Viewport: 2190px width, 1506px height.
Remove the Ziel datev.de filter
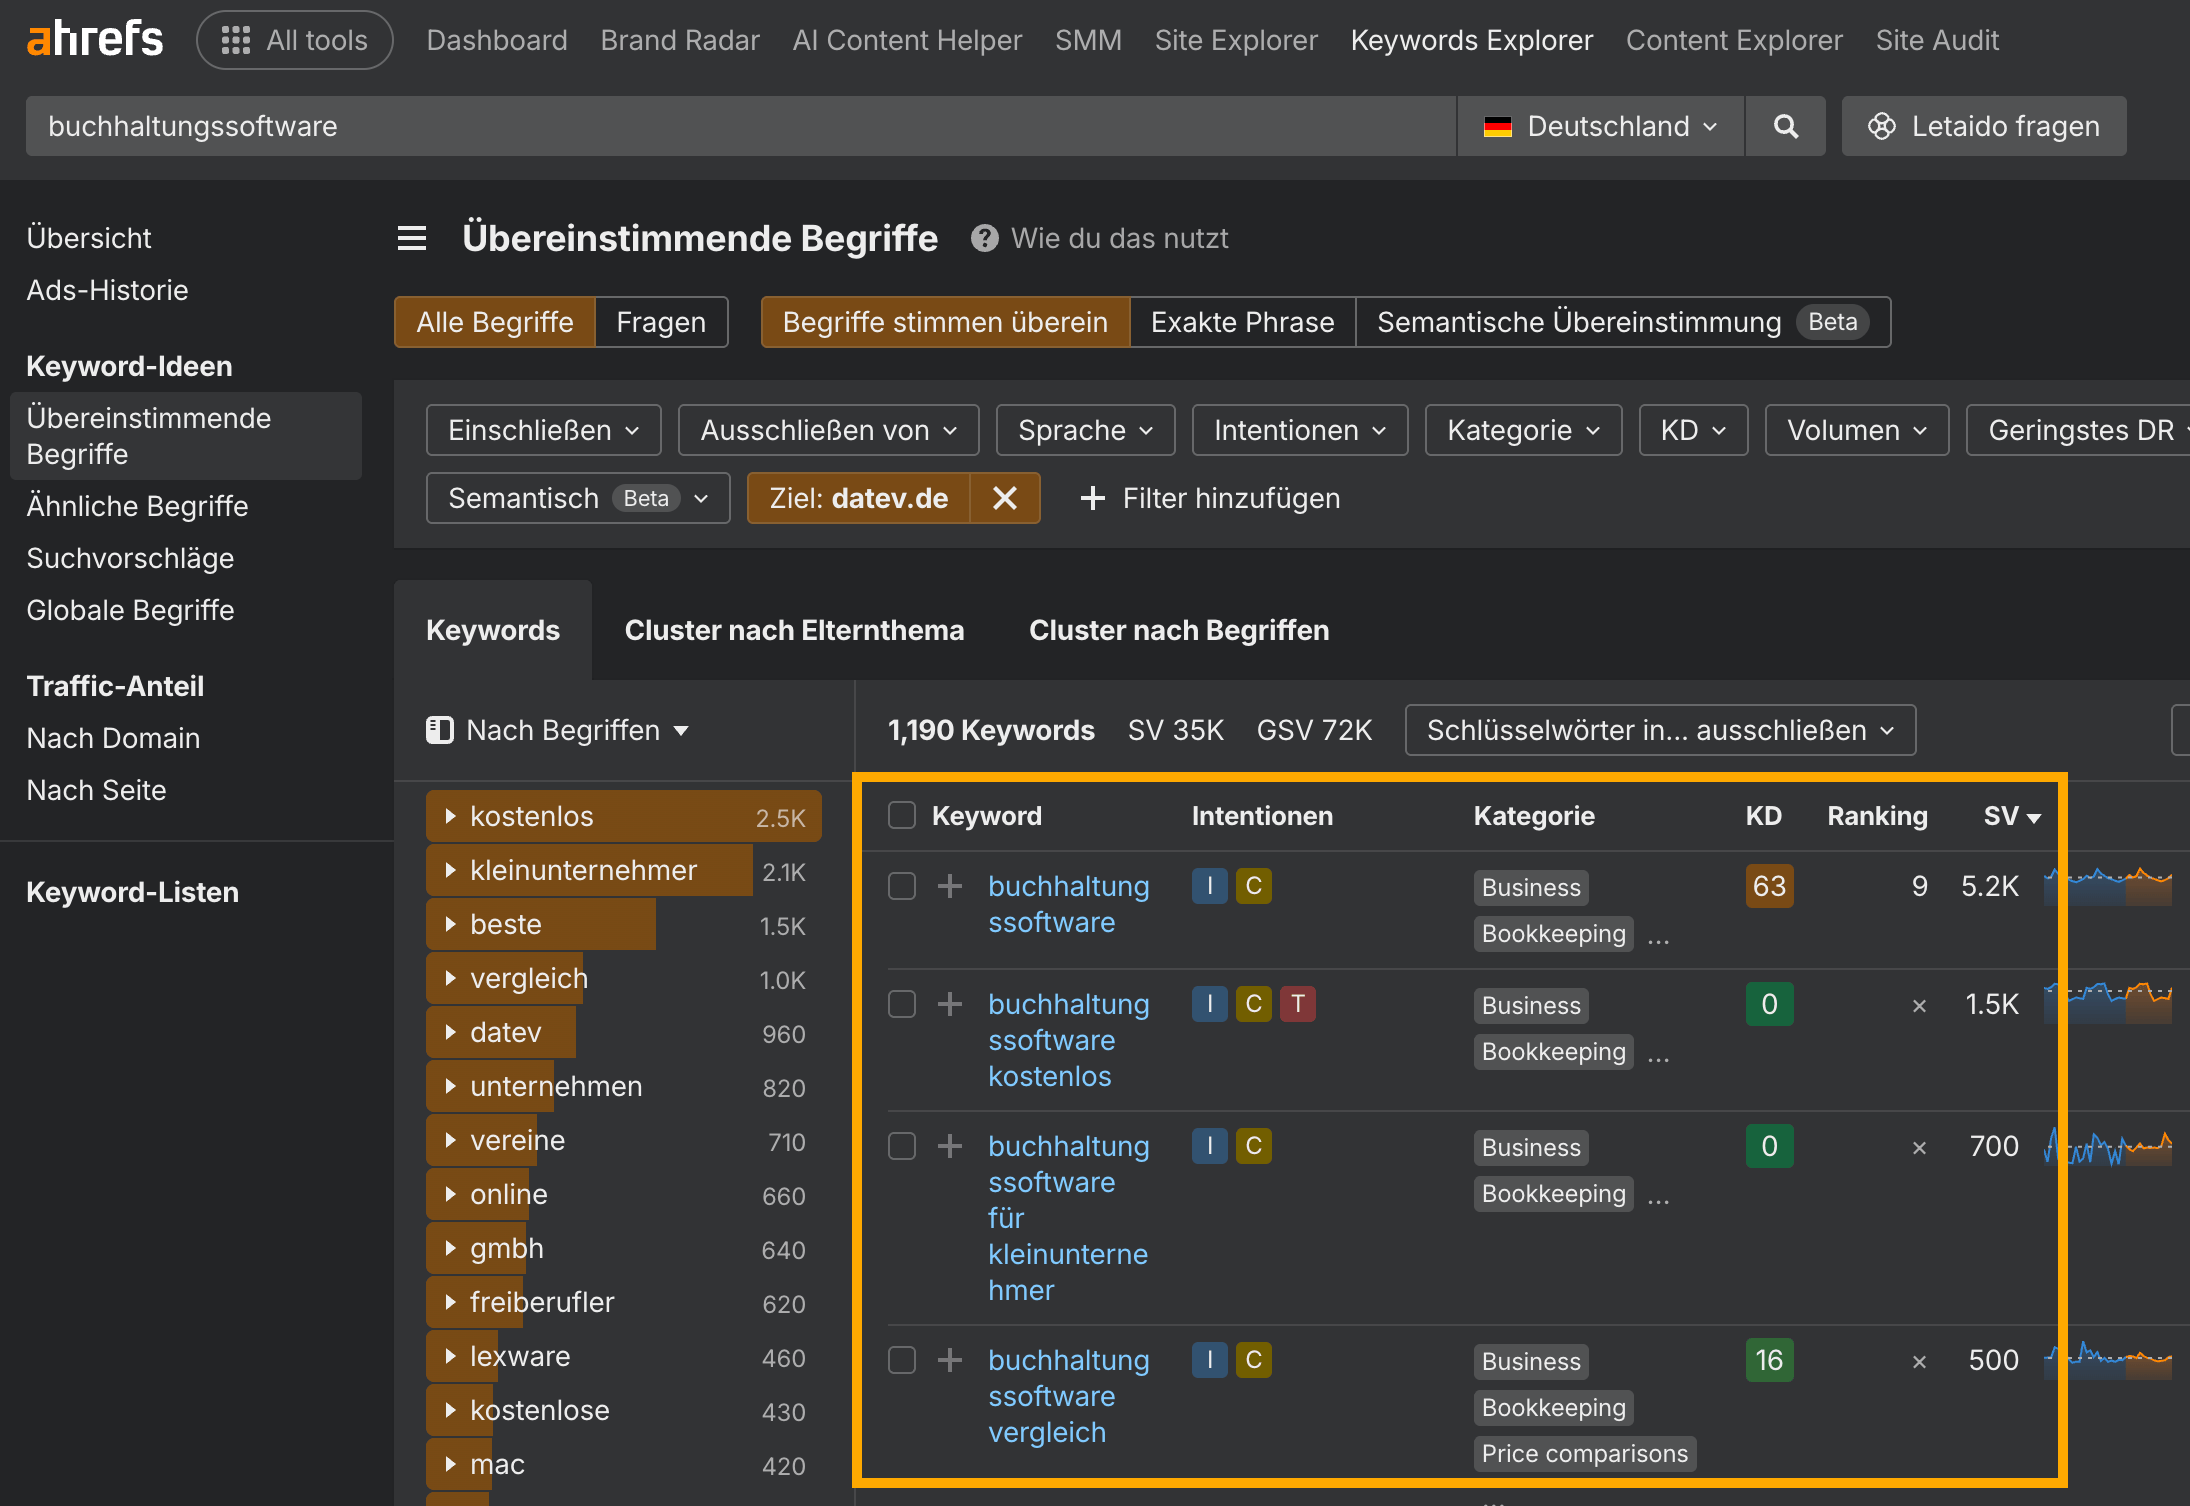(1005, 498)
